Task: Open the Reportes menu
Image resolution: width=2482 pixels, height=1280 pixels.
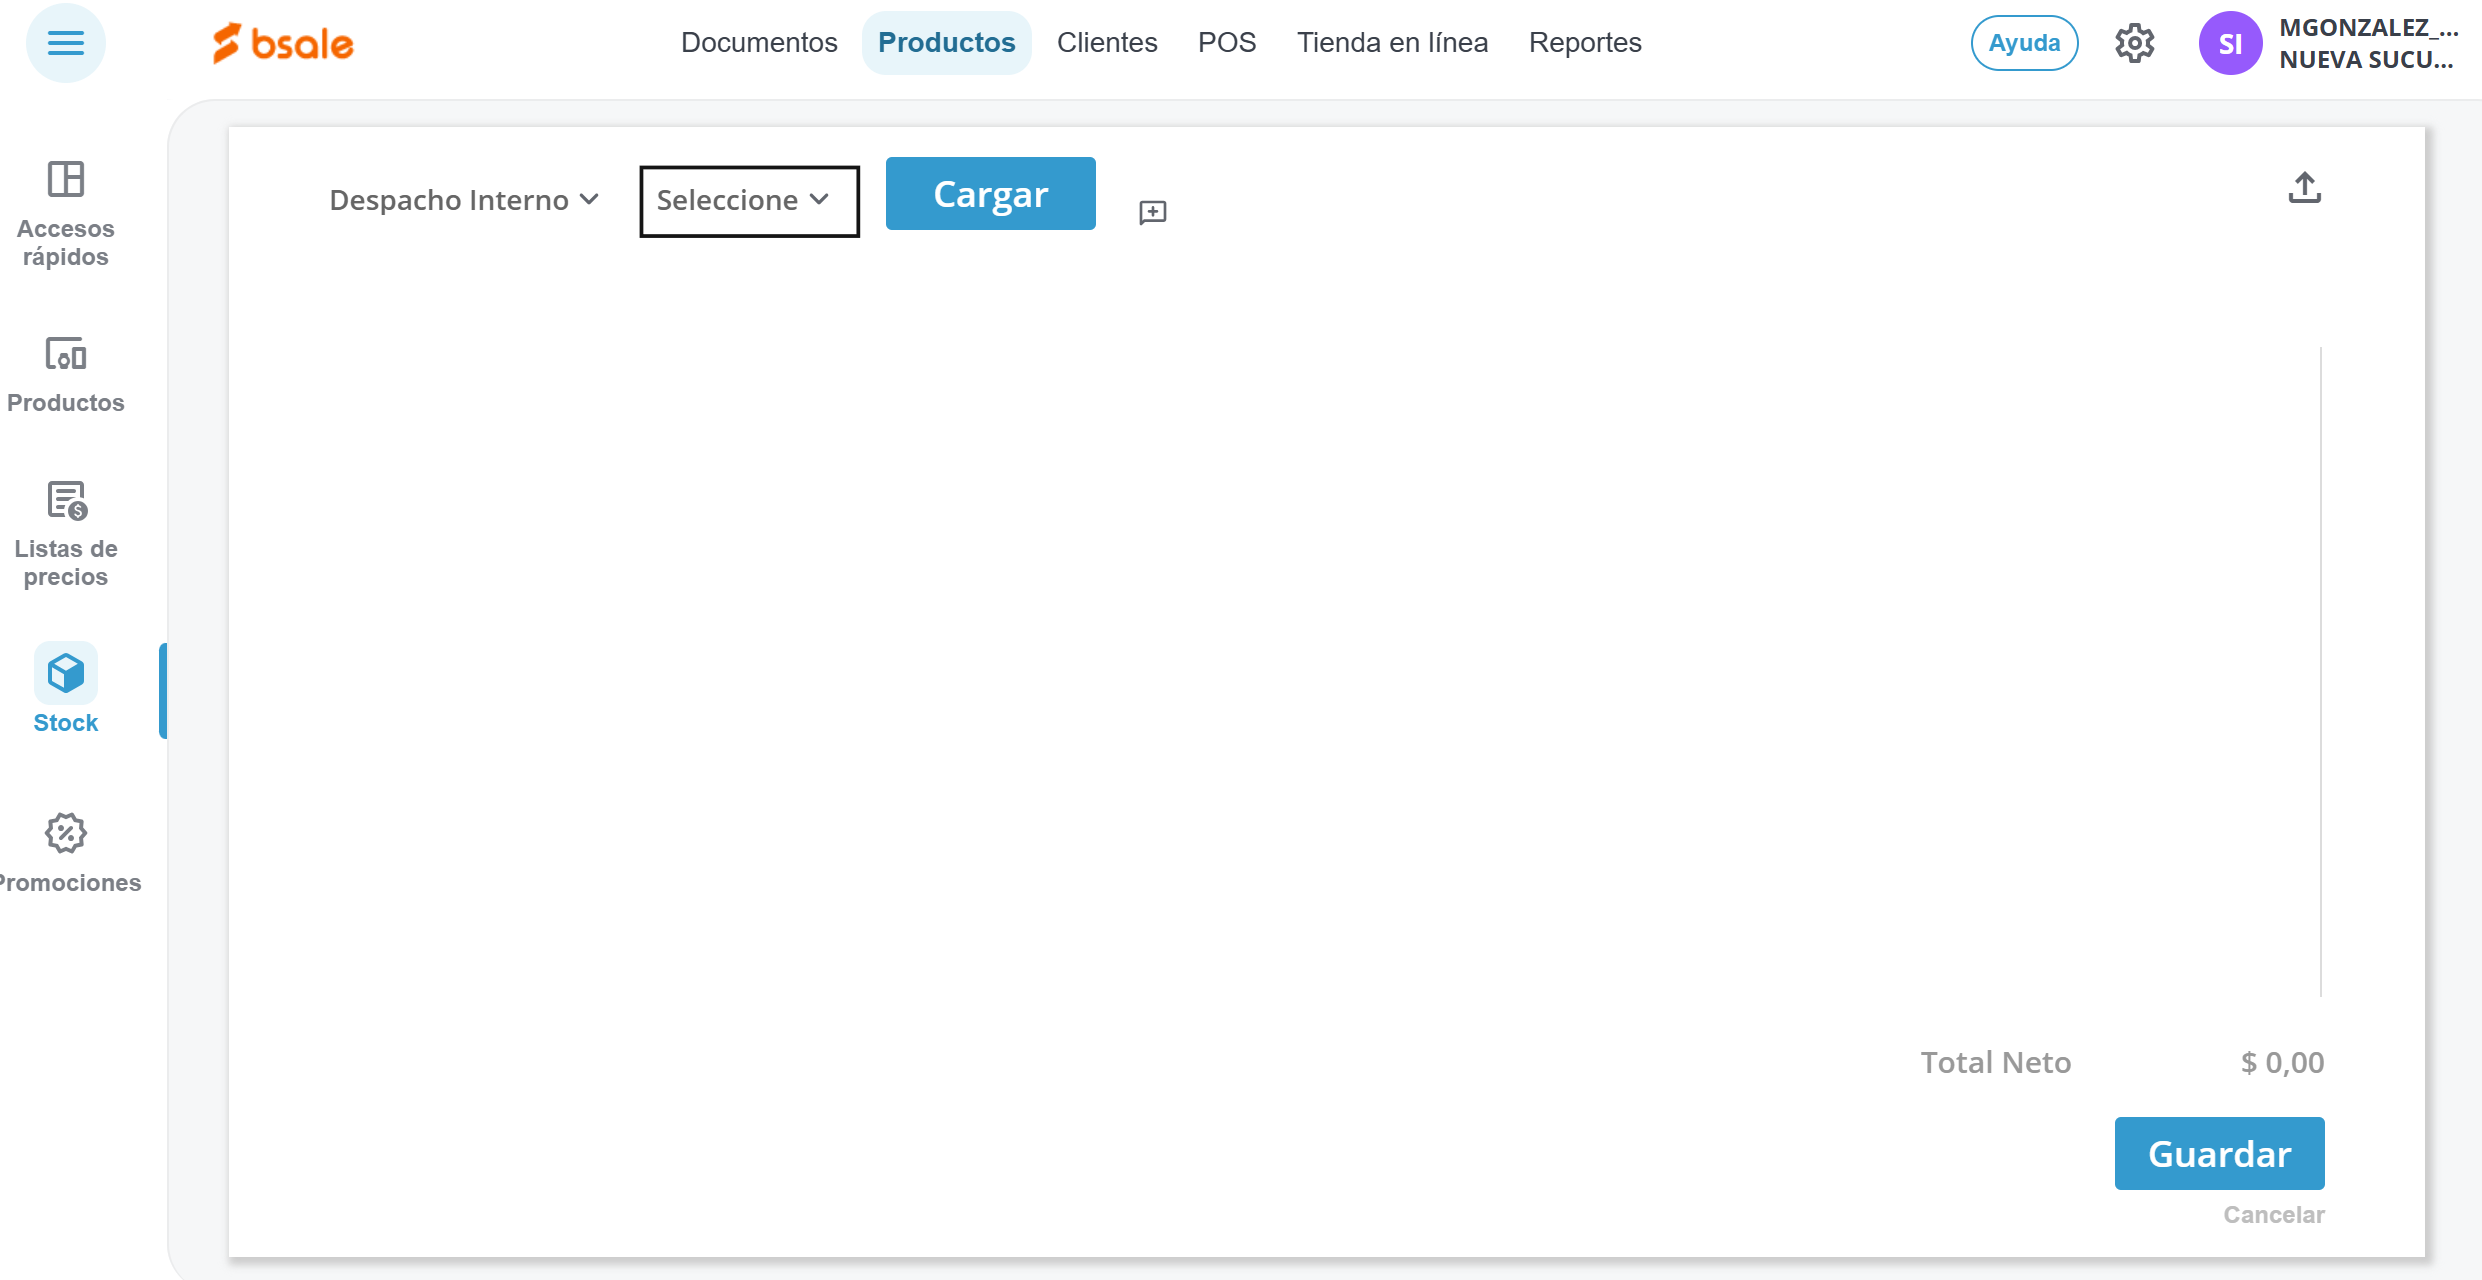Action: [x=1585, y=43]
